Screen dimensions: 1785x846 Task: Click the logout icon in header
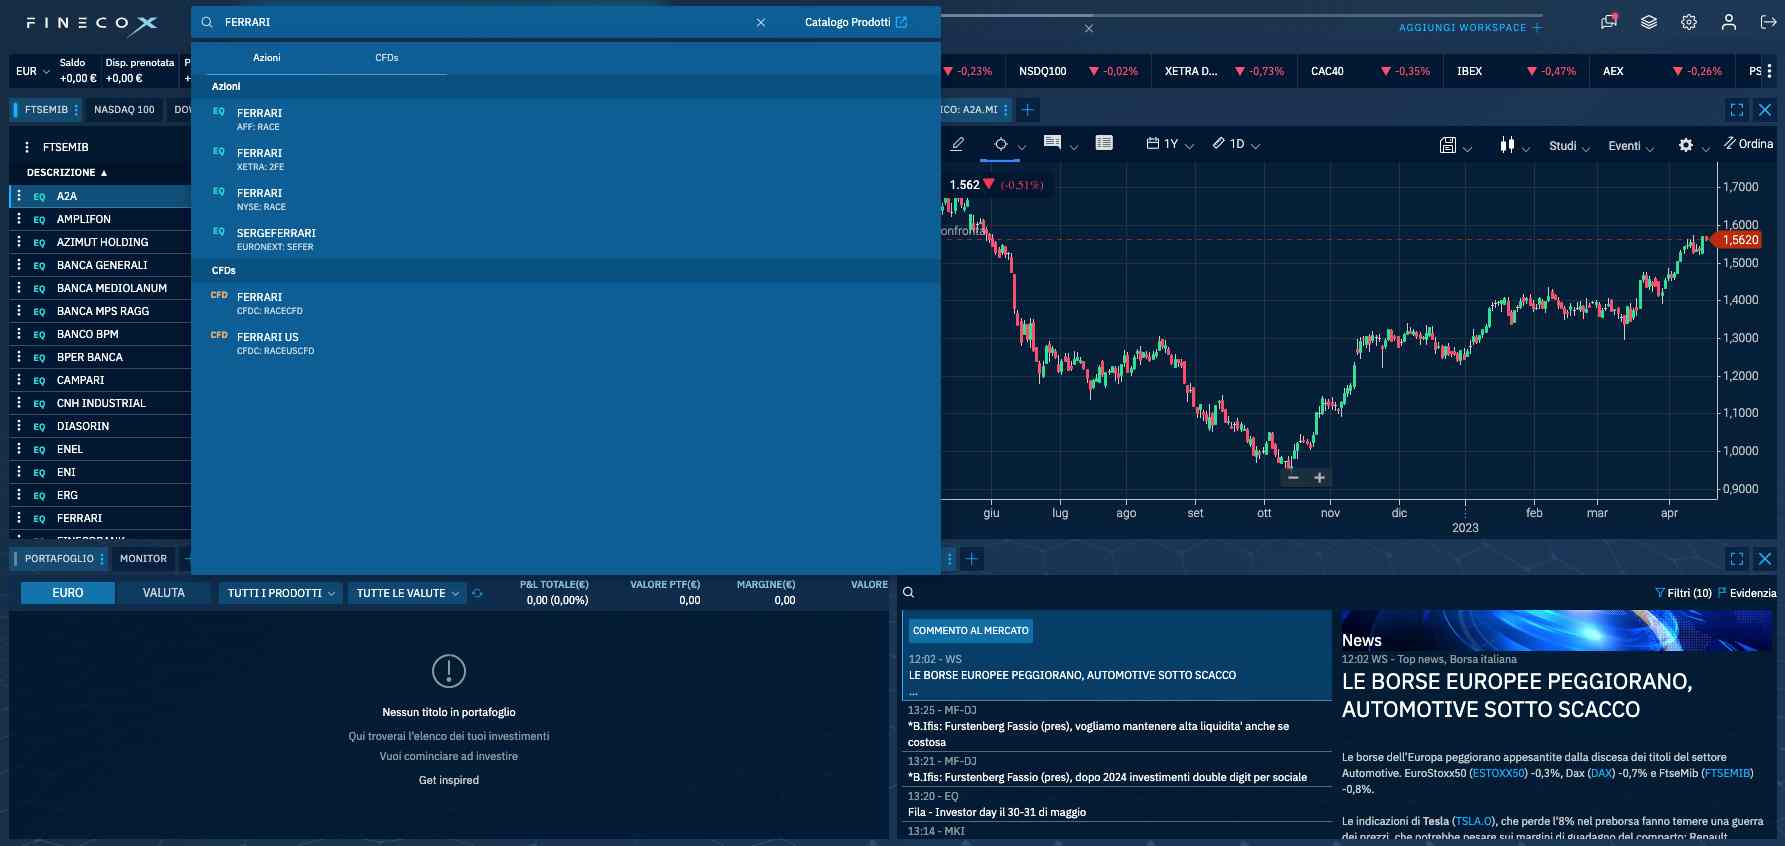[x=1768, y=22]
